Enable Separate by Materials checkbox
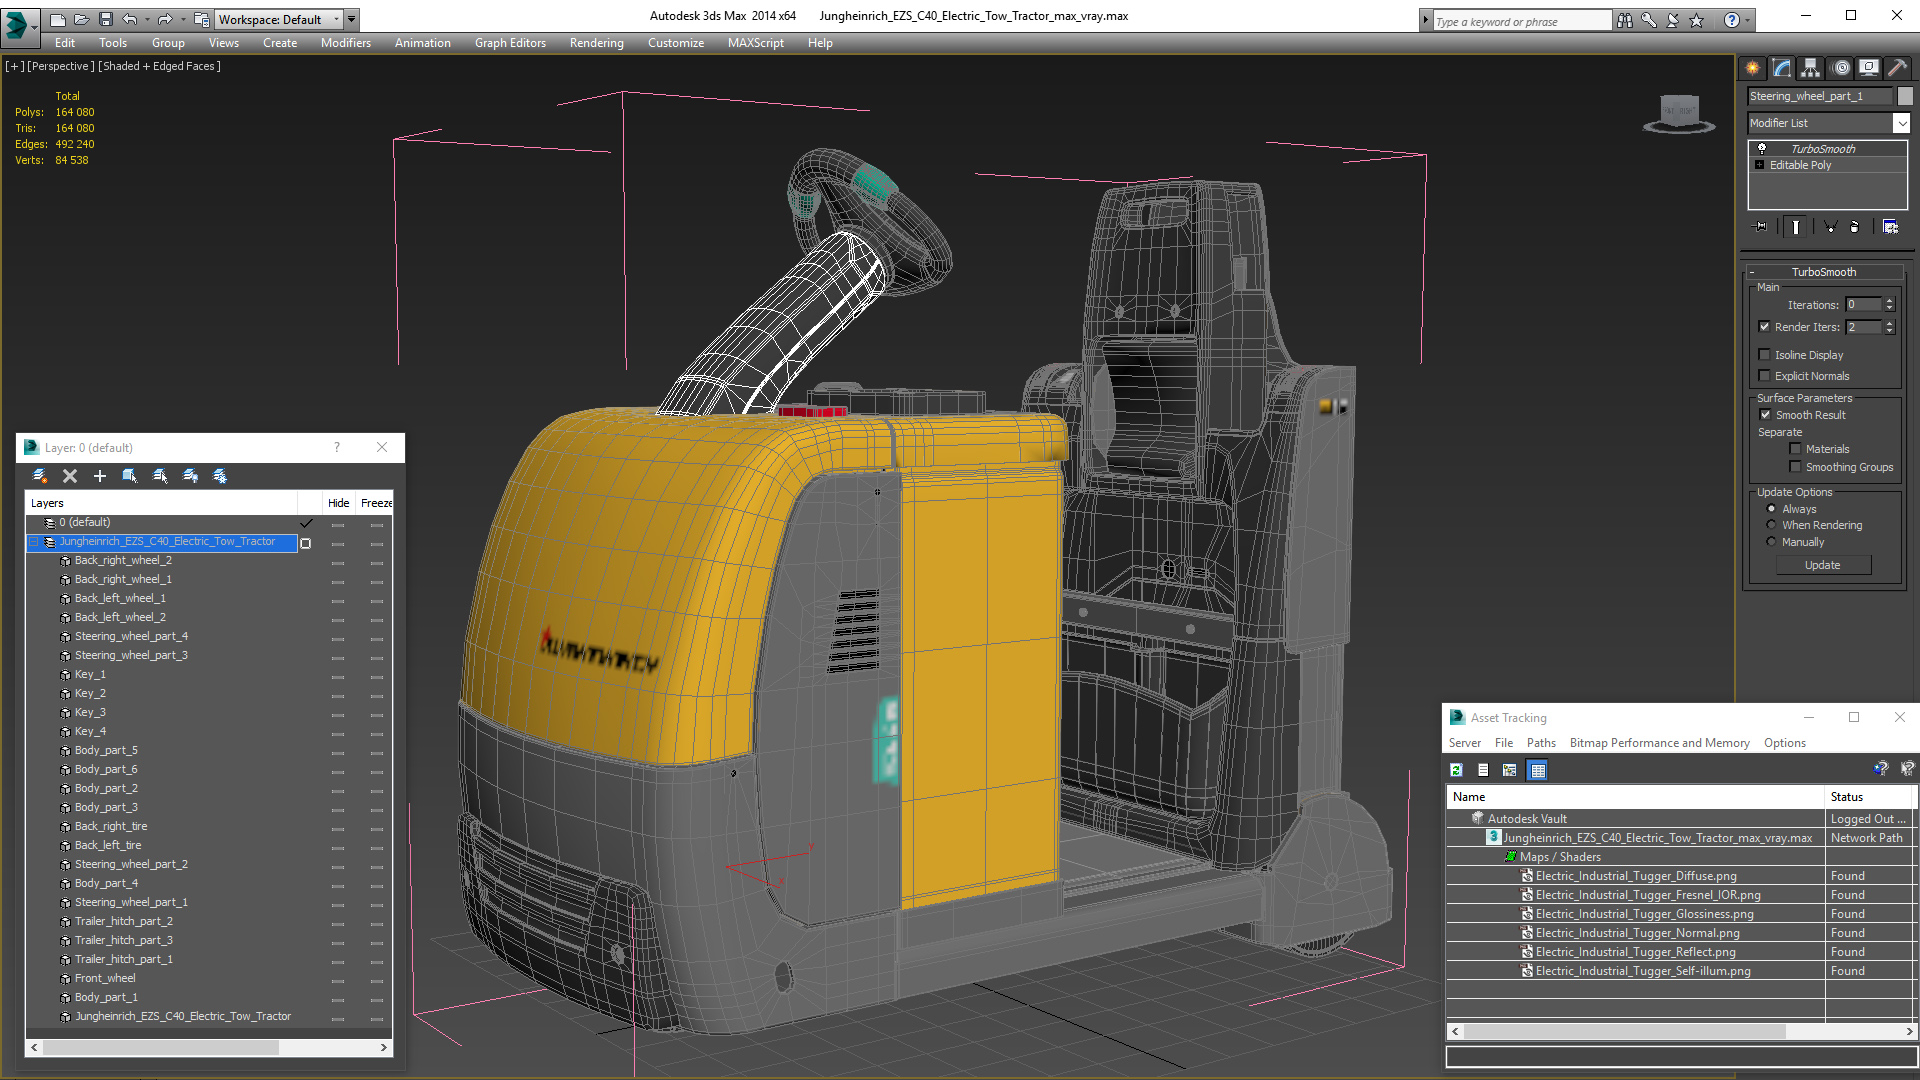The height and width of the screenshot is (1080, 1920). point(1795,449)
